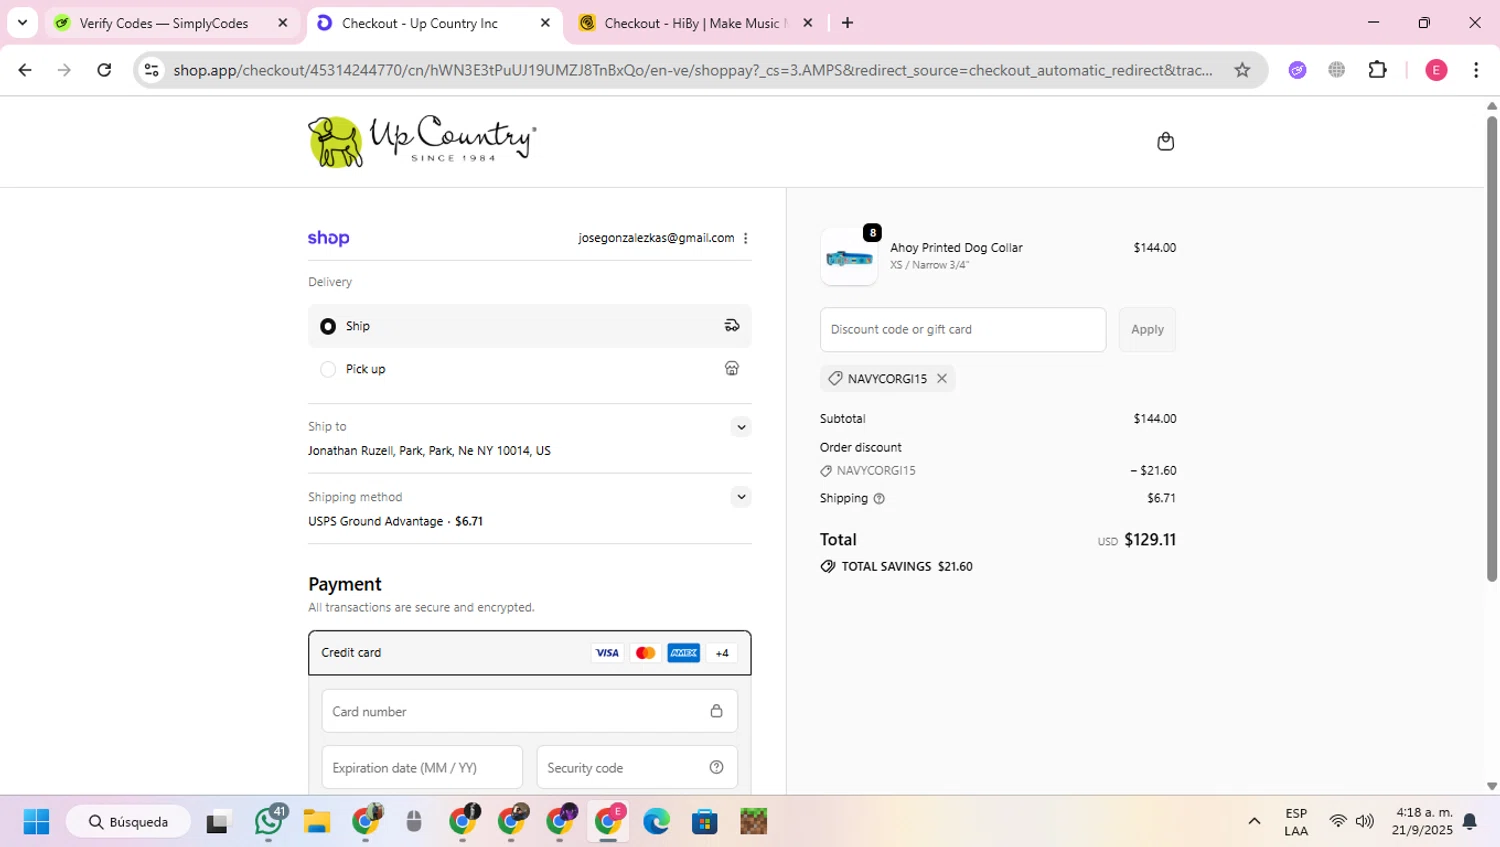Screen dimensions: 1500x847
Task: Open a new browser tab
Action: coord(847,23)
